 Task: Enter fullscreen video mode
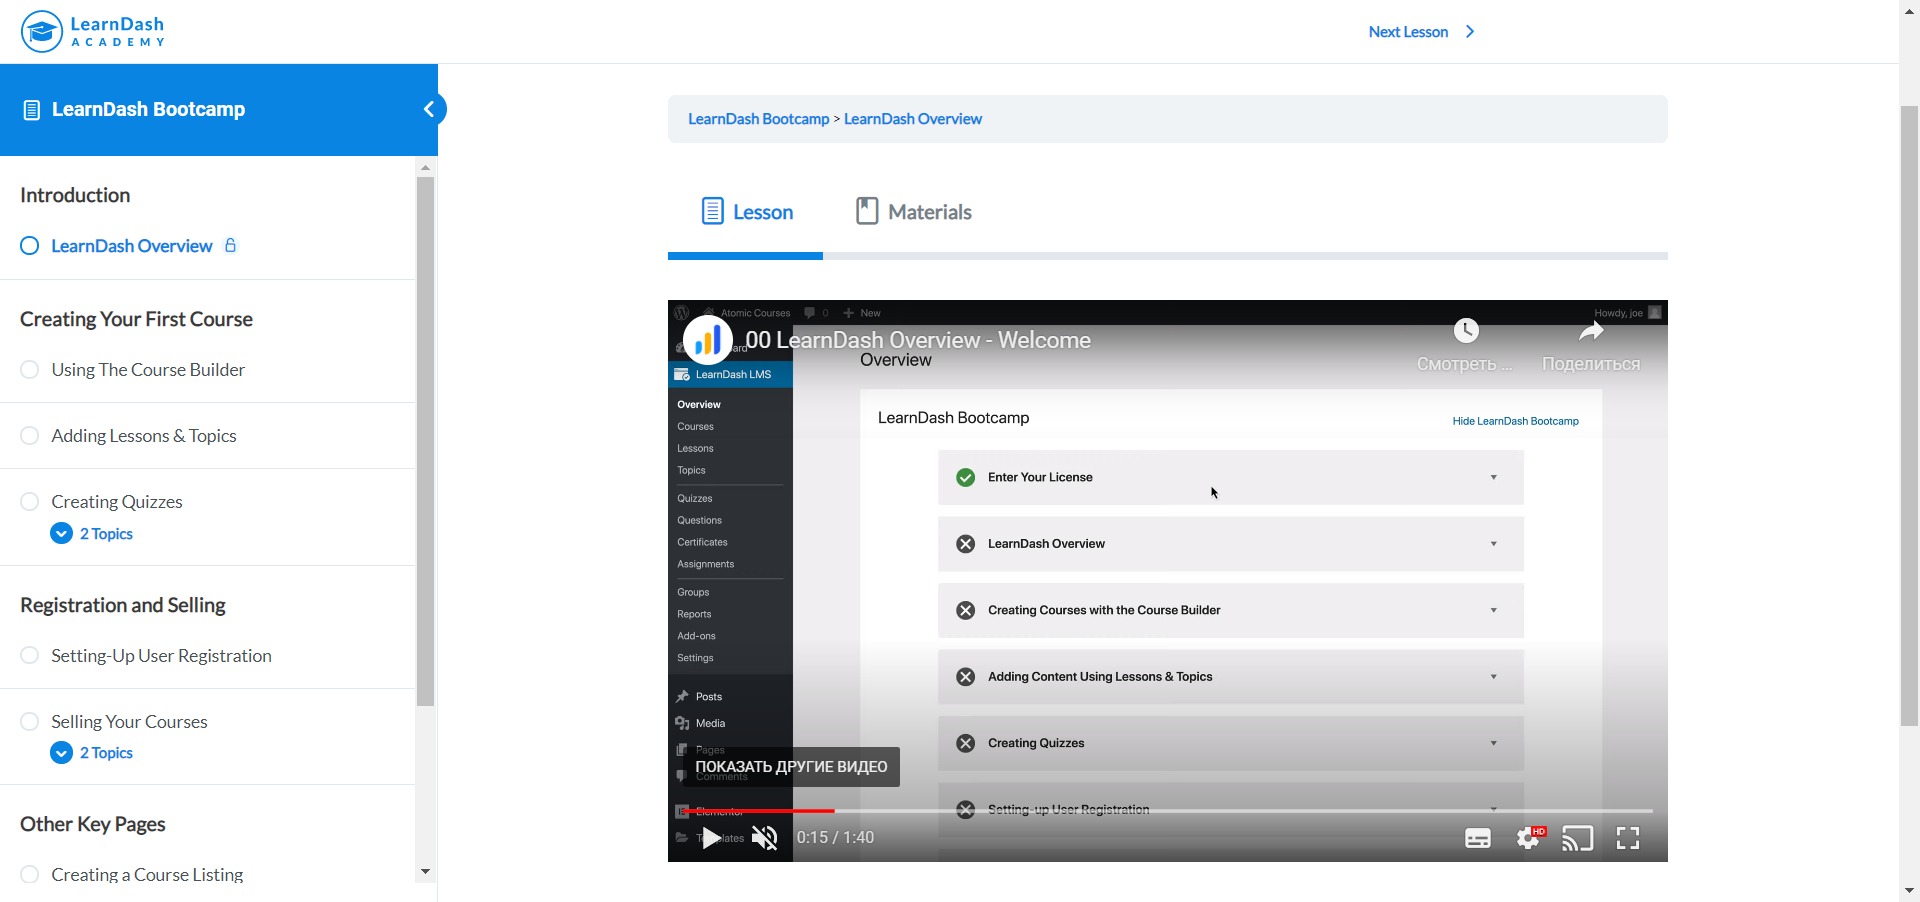tap(1628, 838)
